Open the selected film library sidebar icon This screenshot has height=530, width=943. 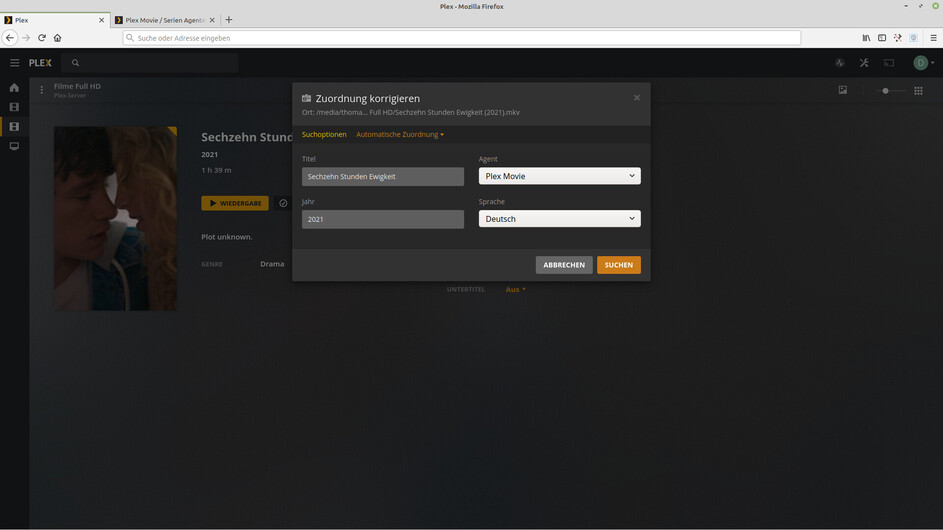point(14,127)
